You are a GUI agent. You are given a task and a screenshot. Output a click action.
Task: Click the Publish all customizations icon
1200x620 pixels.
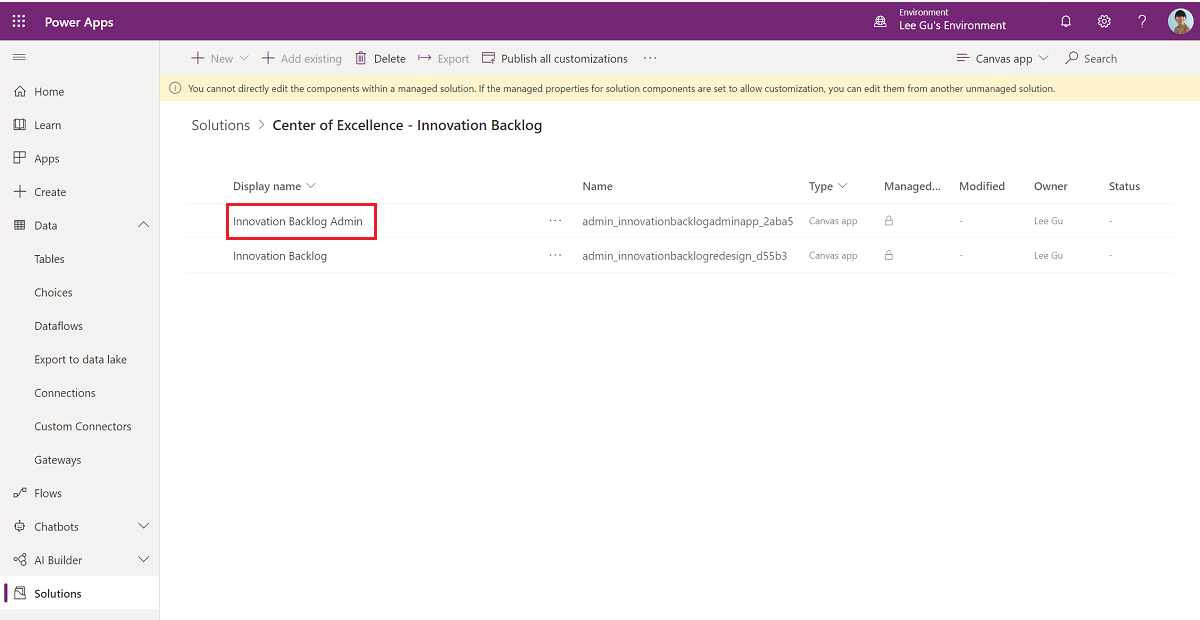click(488, 58)
